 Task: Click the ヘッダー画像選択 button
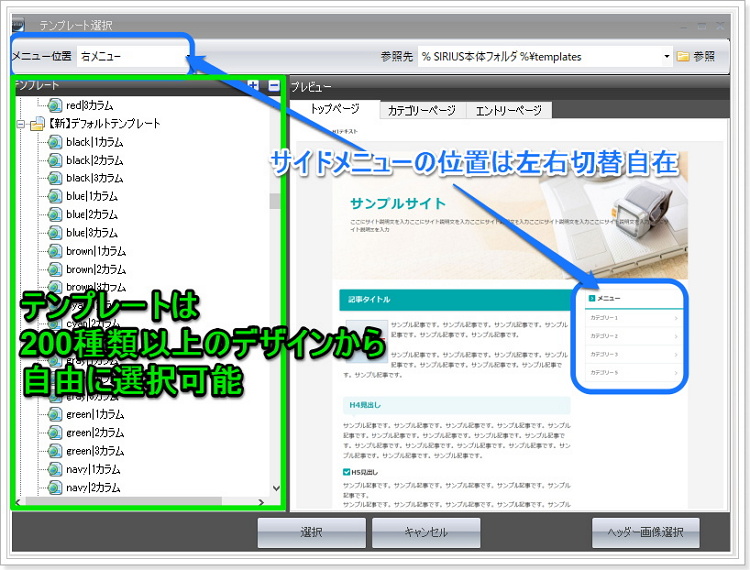click(x=645, y=532)
